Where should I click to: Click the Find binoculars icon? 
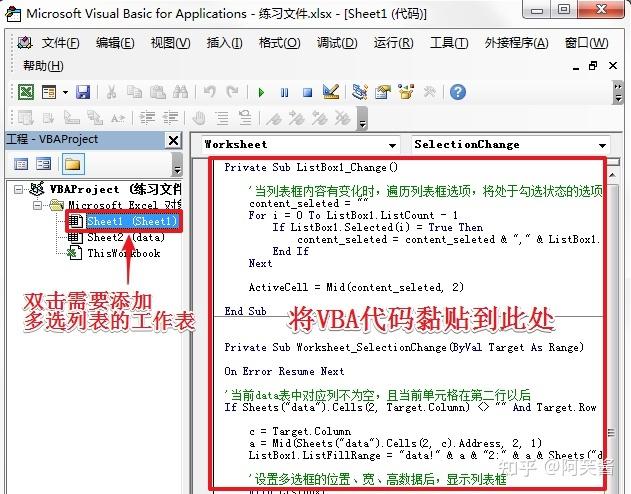[x=180, y=92]
